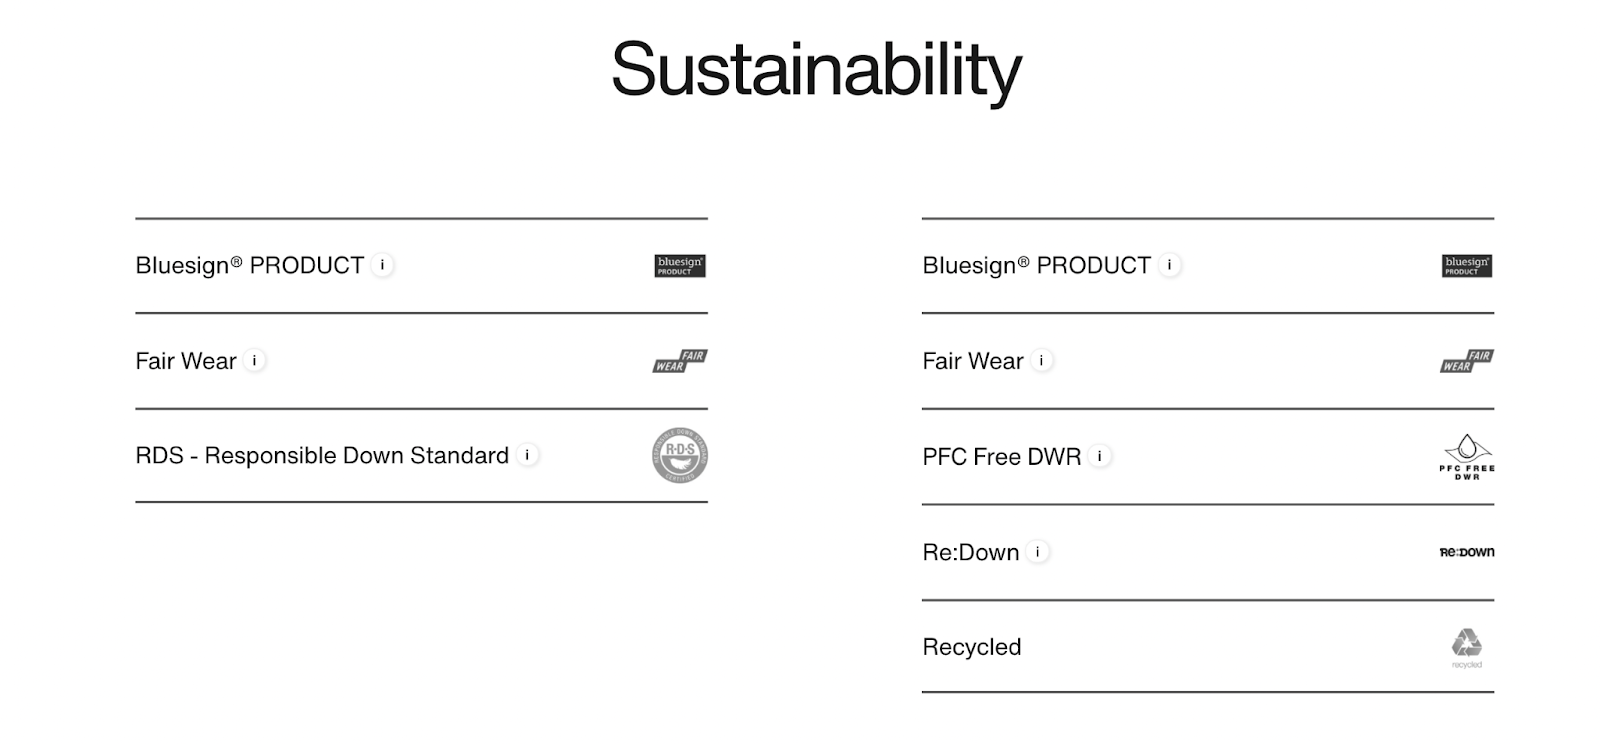Expand details for RDS Responsible Down Standard
The width and height of the screenshot is (1600, 744).
(x=527, y=455)
